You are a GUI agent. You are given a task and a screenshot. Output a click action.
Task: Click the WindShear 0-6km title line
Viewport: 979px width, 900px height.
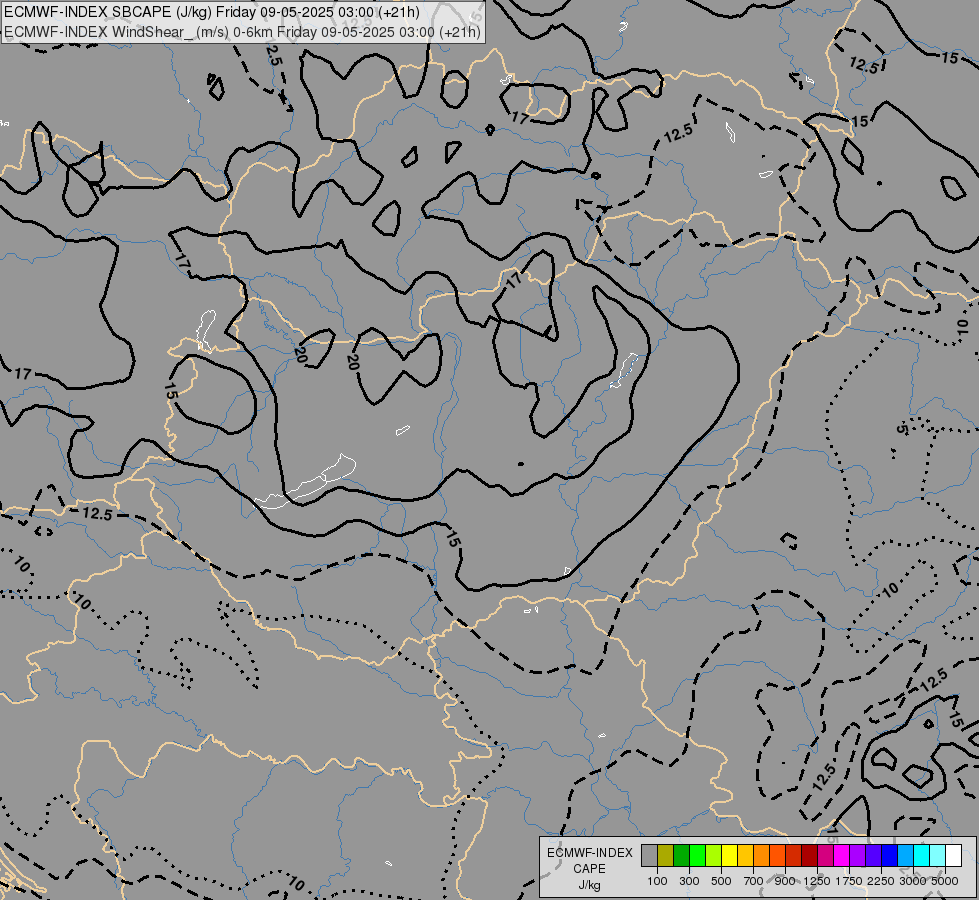[242, 32]
